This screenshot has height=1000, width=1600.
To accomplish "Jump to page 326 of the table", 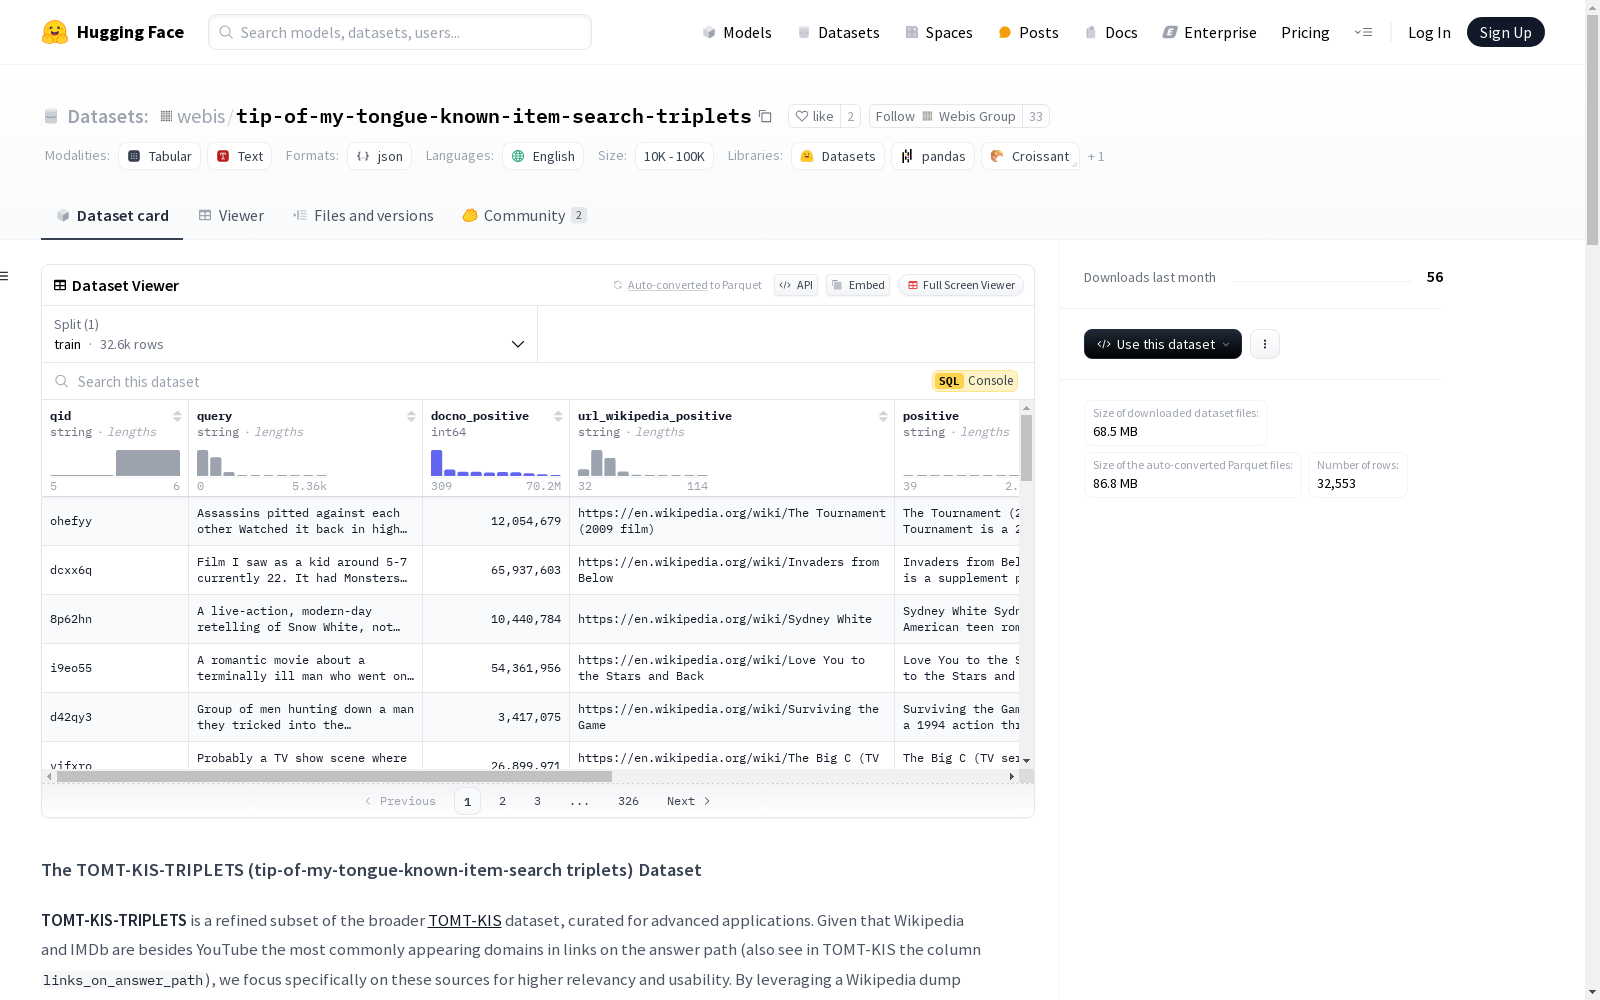I will click(x=628, y=801).
